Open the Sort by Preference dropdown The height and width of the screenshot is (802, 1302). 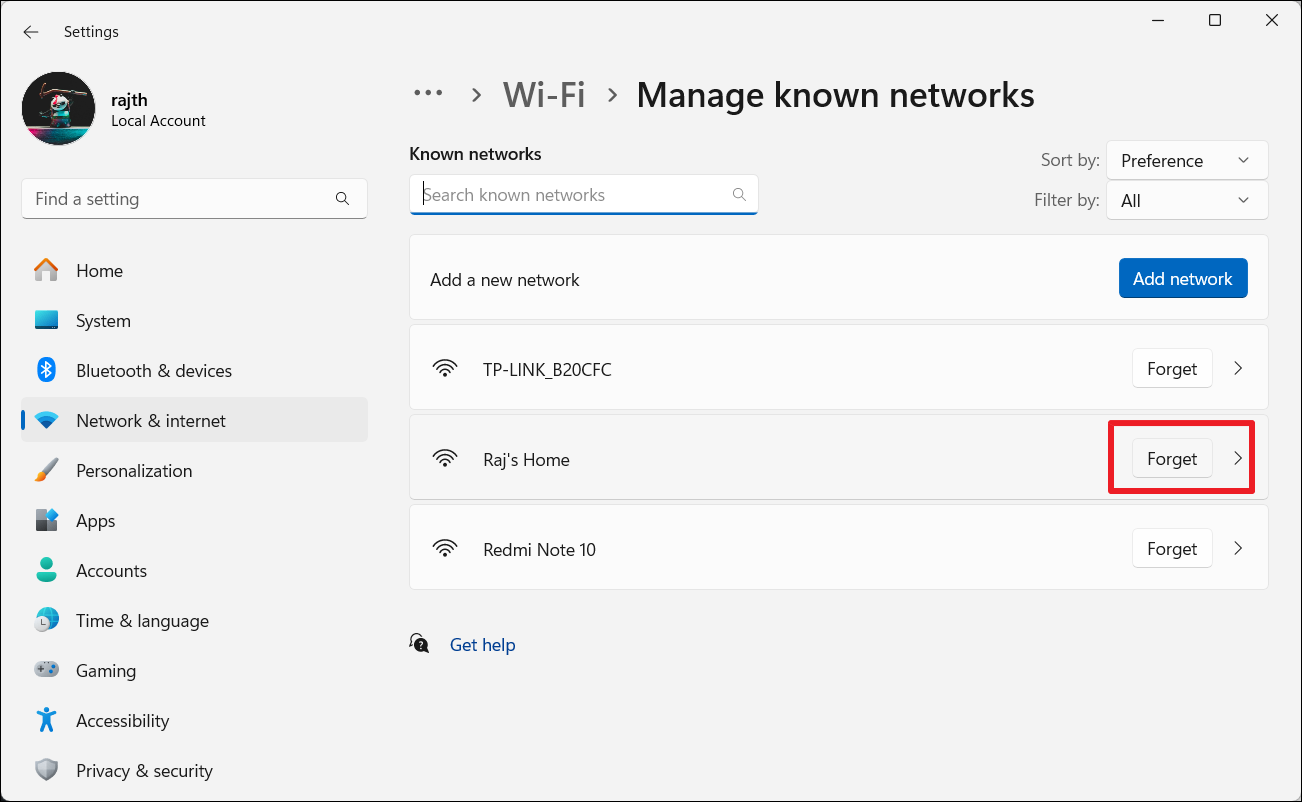pyautogui.click(x=1186, y=161)
